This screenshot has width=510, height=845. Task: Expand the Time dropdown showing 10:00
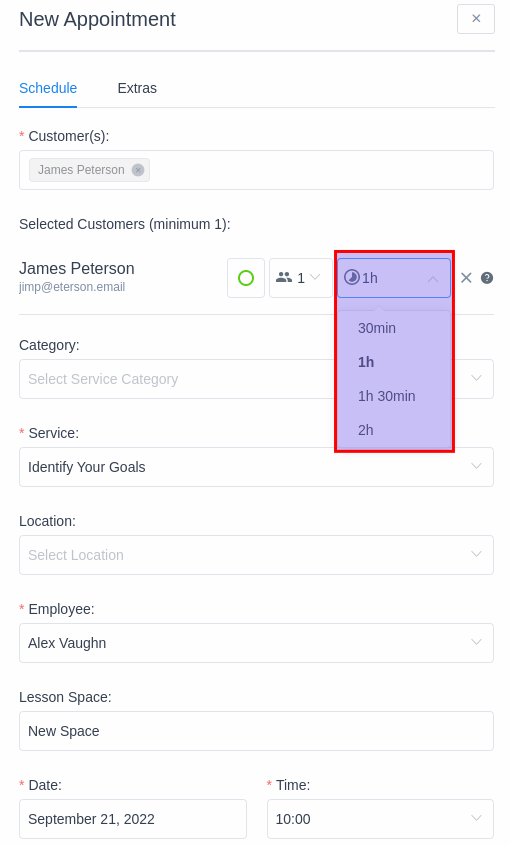click(381, 819)
